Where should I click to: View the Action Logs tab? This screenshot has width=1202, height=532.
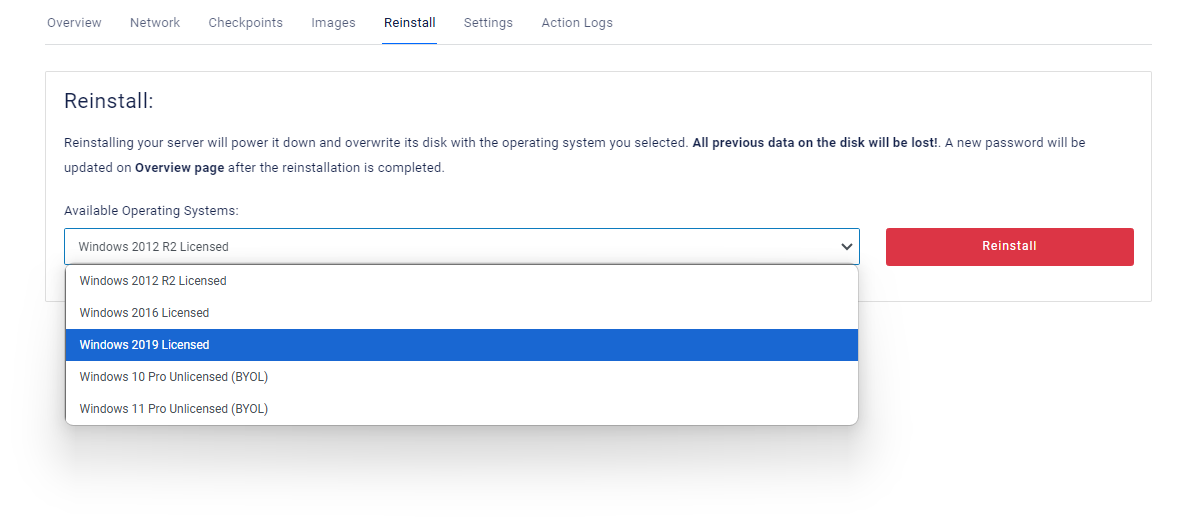[577, 23]
